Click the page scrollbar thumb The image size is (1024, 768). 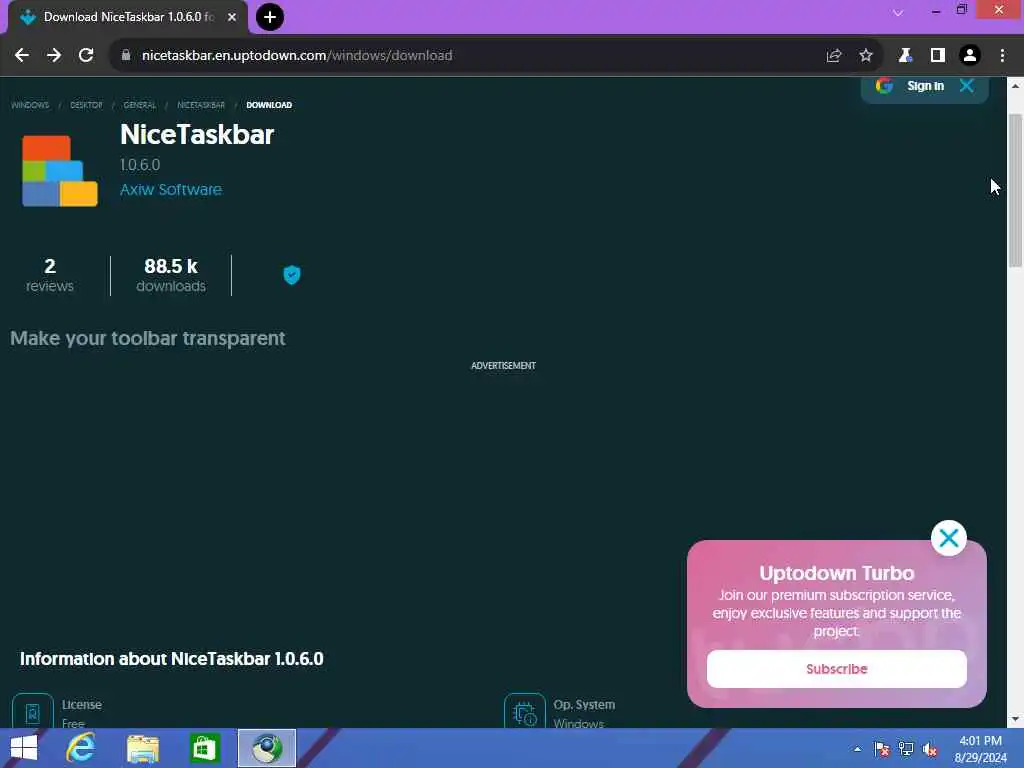pyautogui.click(x=1015, y=190)
